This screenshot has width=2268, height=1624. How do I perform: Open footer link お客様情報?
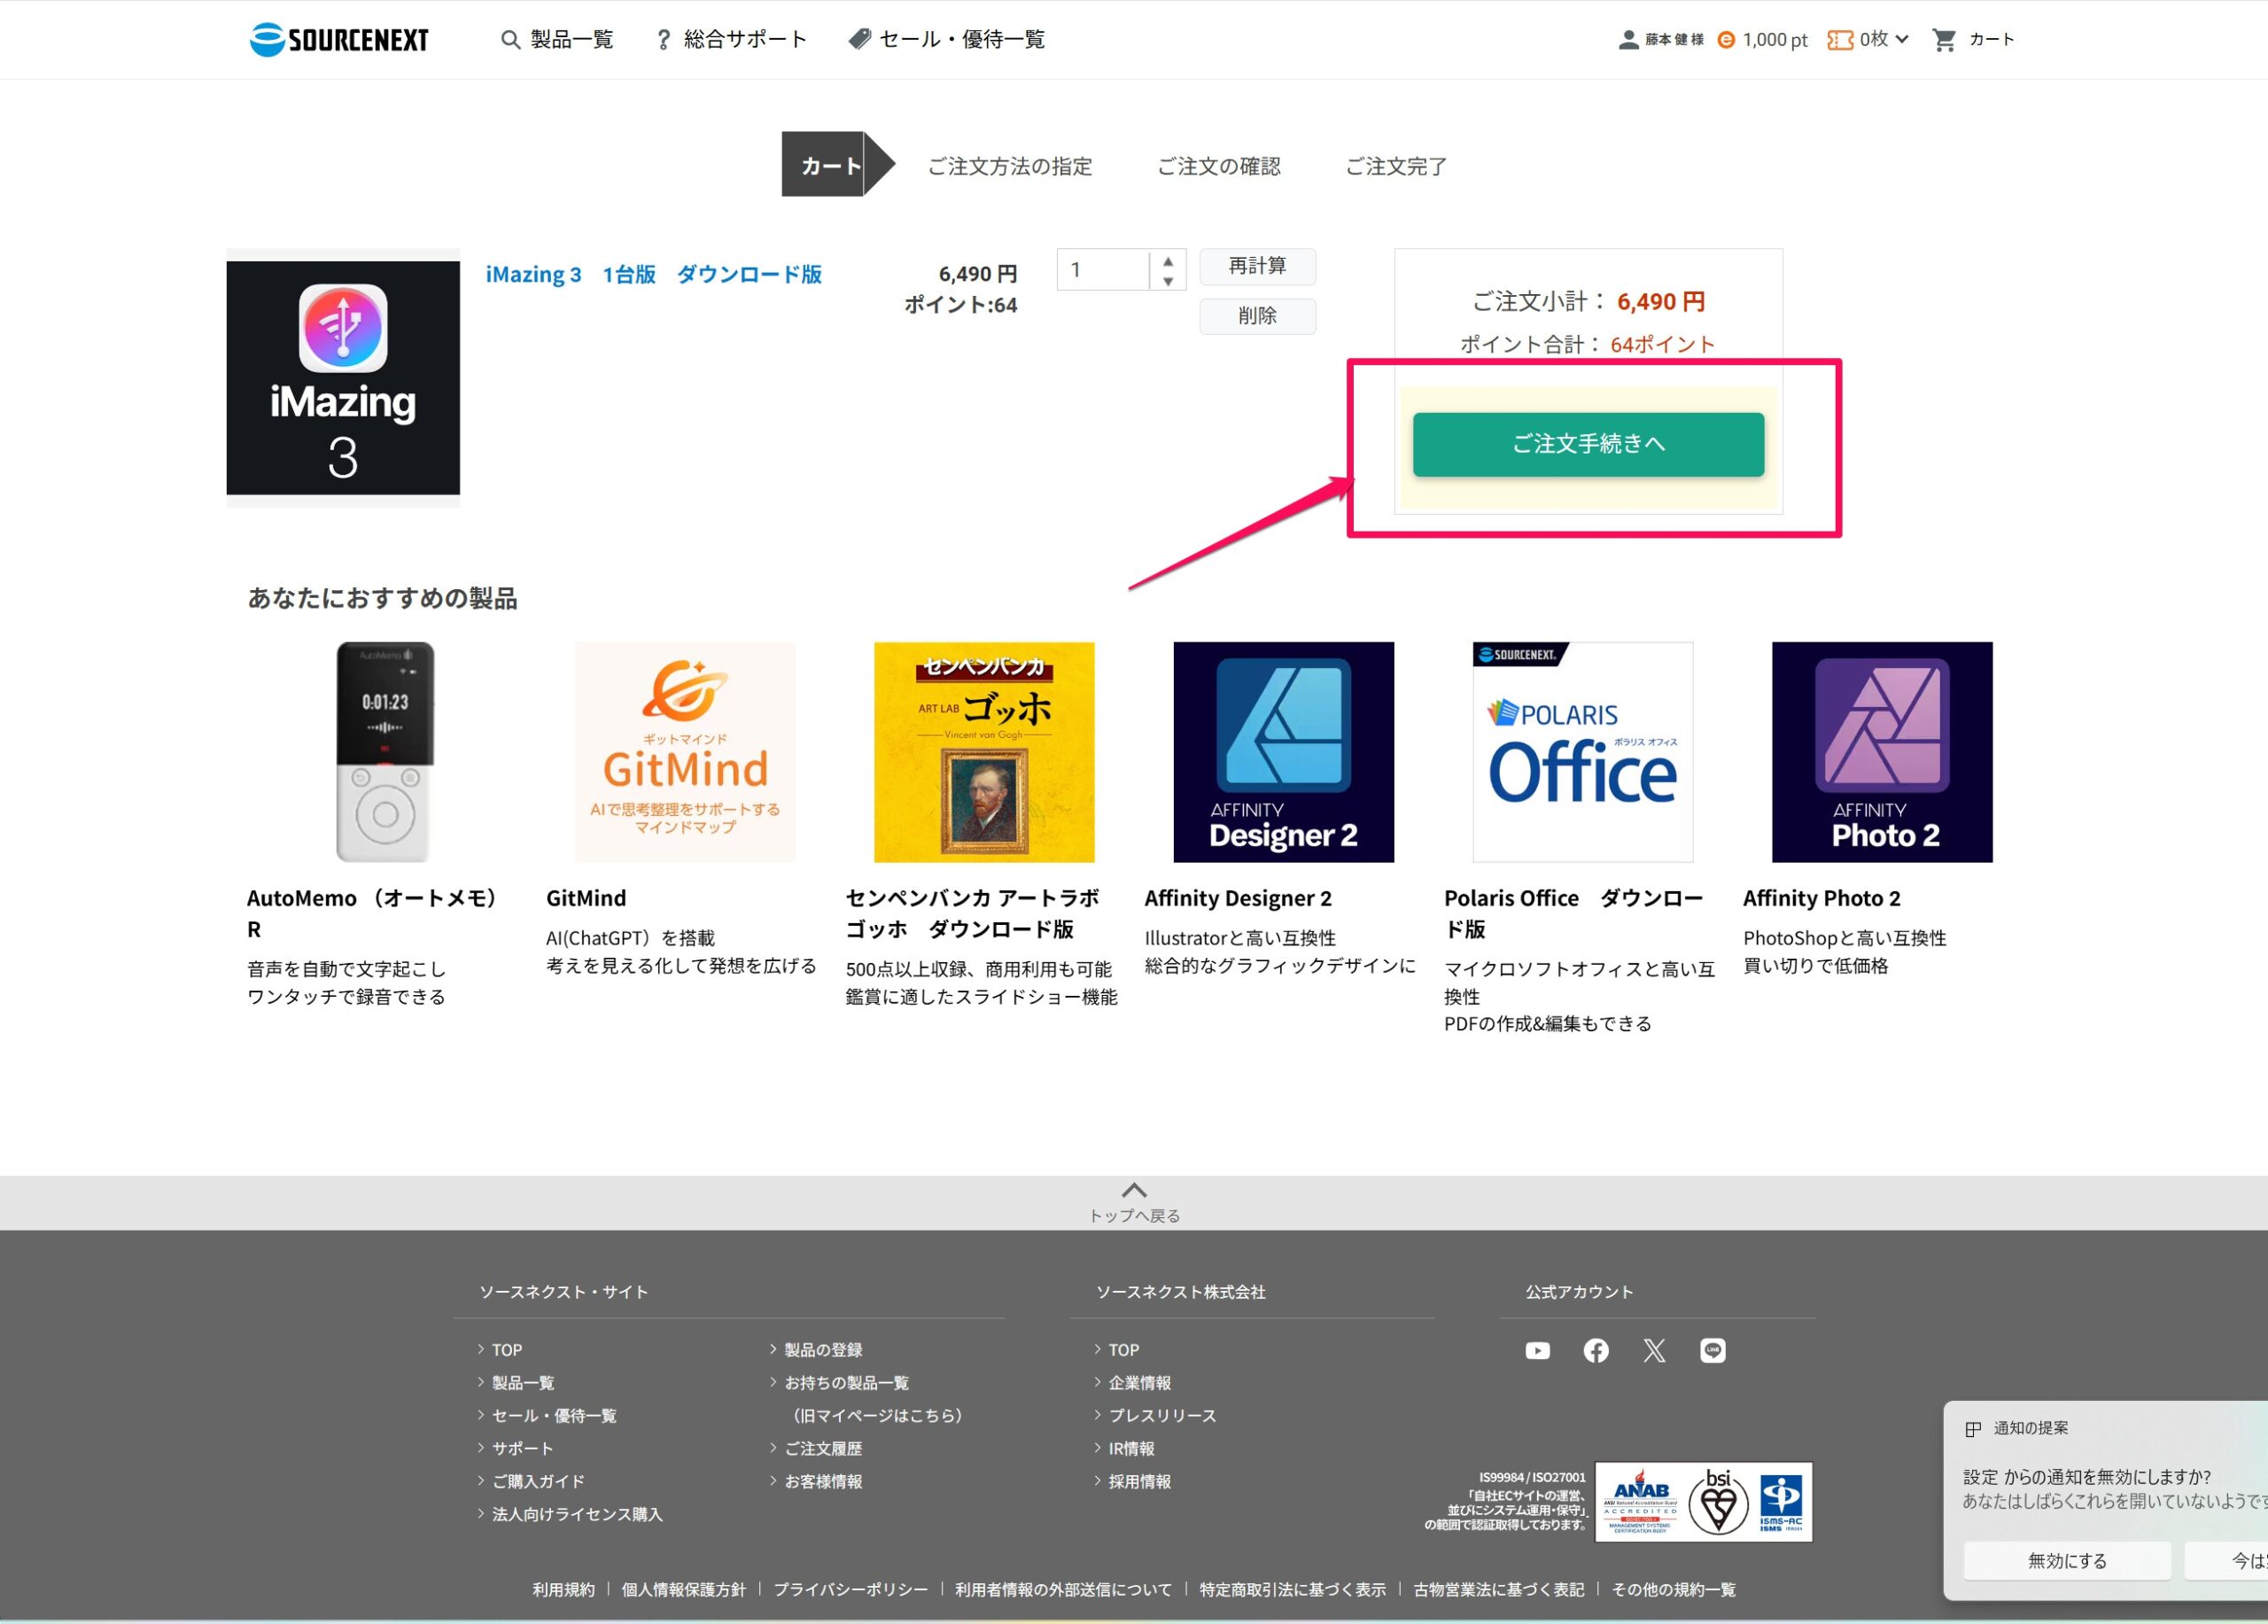pos(823,1482)
